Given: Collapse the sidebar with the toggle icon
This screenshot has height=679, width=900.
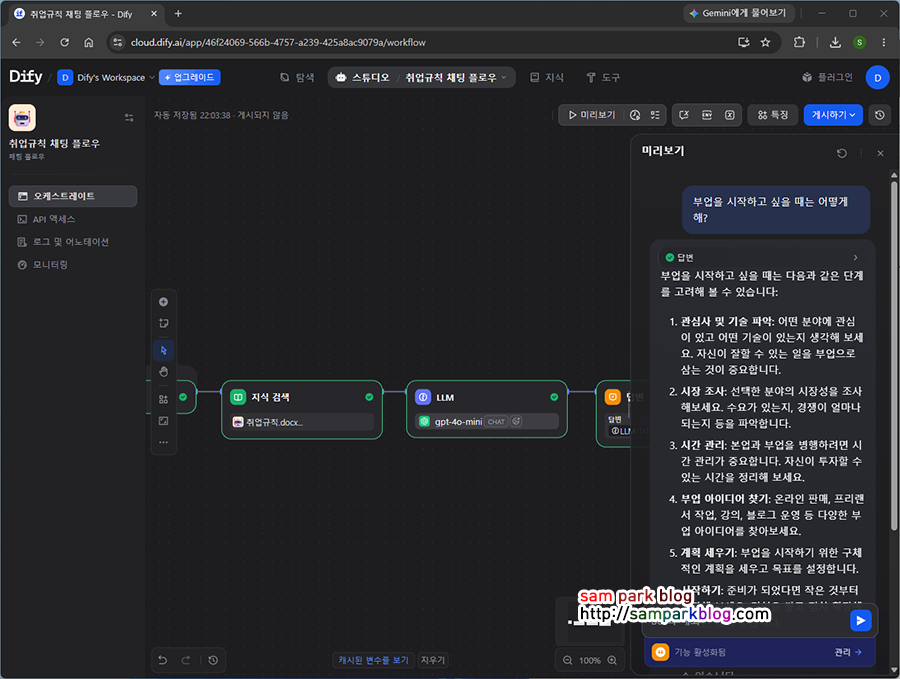Looking at the screenshot, I should point(129,118).
